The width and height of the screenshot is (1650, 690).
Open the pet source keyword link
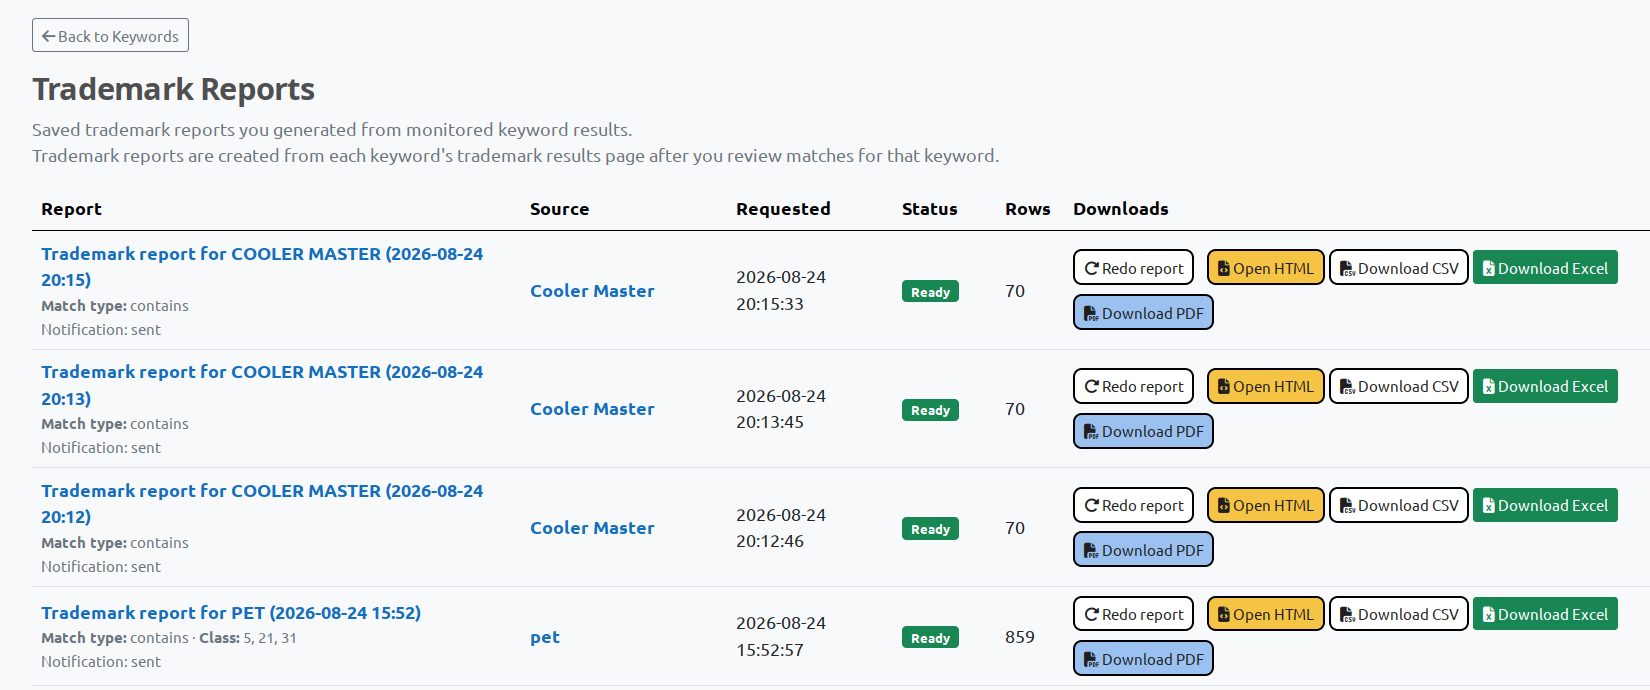[545, 637]
